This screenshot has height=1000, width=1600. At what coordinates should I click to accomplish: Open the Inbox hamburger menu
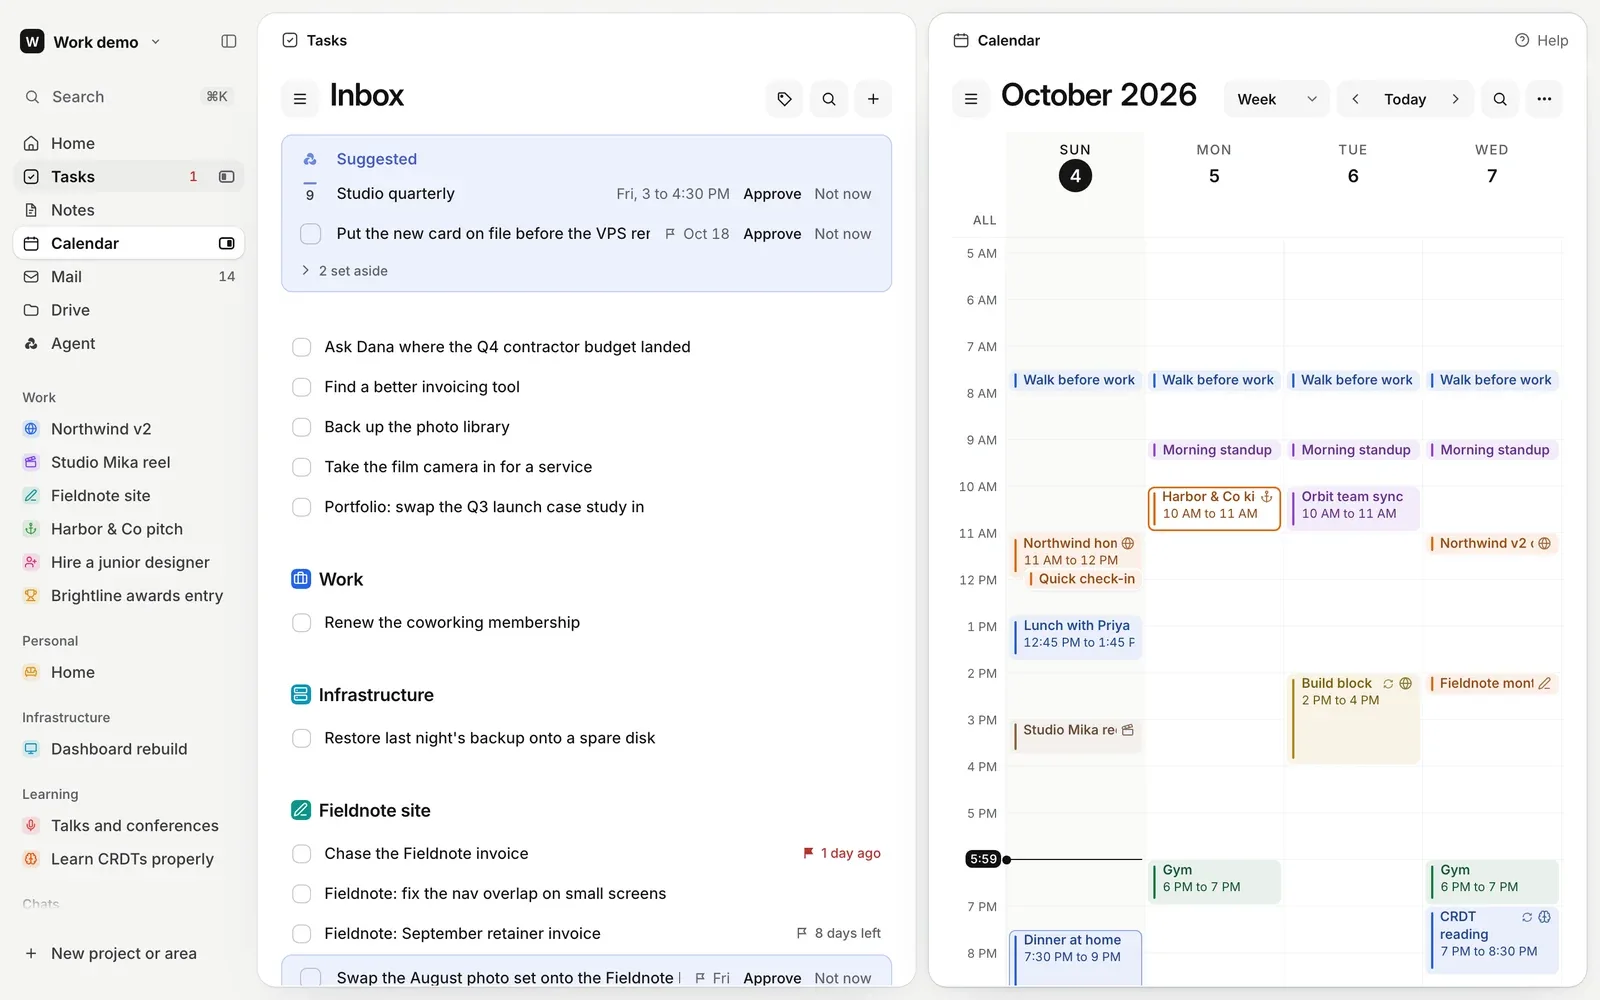(300, 99)
